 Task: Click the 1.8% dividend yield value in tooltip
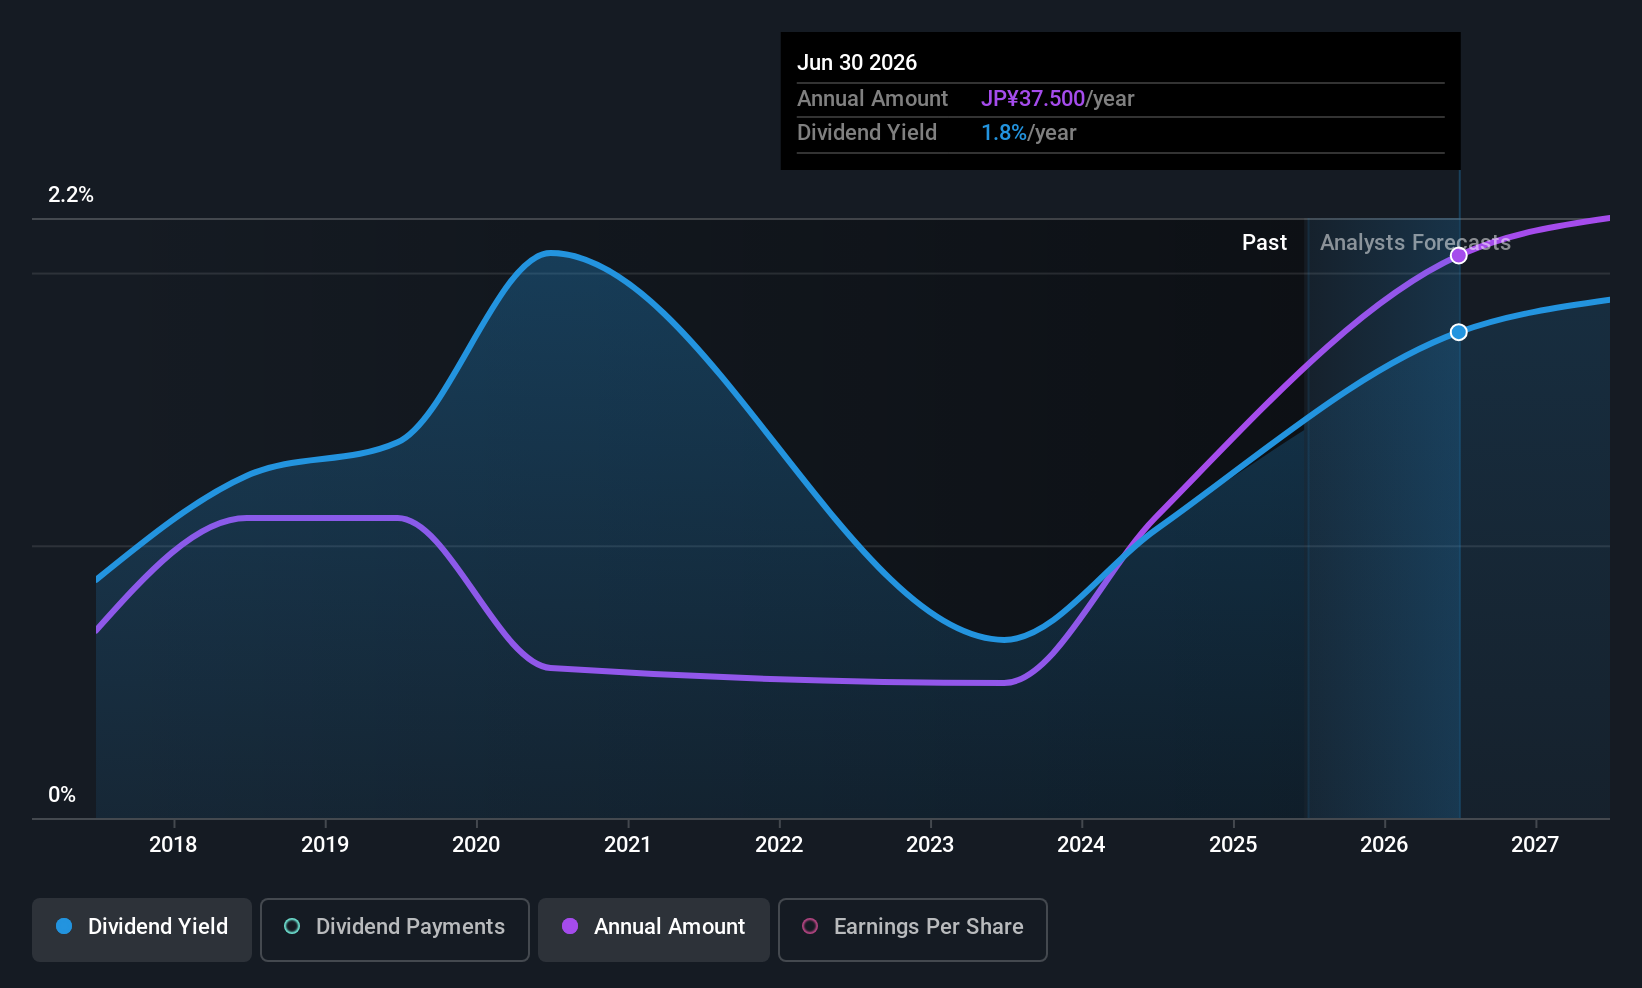1004,132
